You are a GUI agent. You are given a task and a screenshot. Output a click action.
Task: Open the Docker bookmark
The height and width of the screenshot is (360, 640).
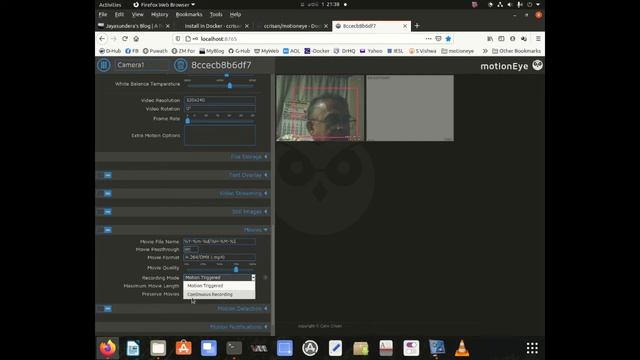pos(317,51)
